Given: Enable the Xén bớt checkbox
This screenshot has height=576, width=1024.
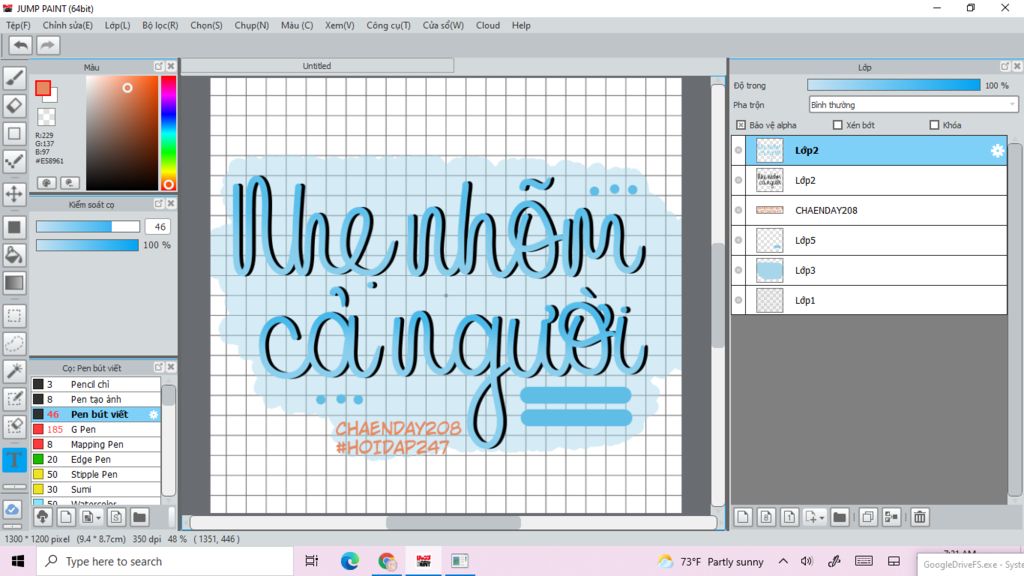Looking at the screenshot, I should pos(837,125).
